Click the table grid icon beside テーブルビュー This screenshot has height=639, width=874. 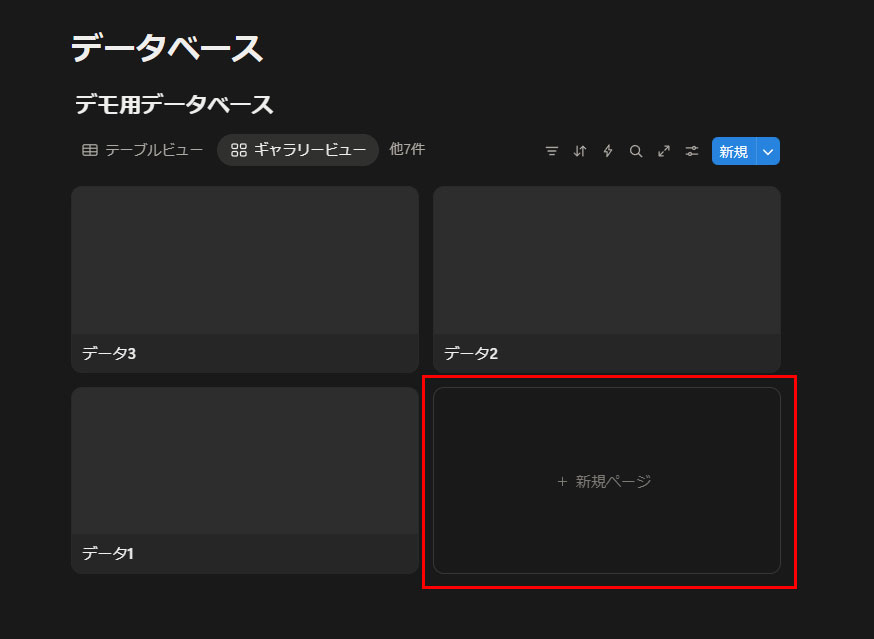[90, 150]
